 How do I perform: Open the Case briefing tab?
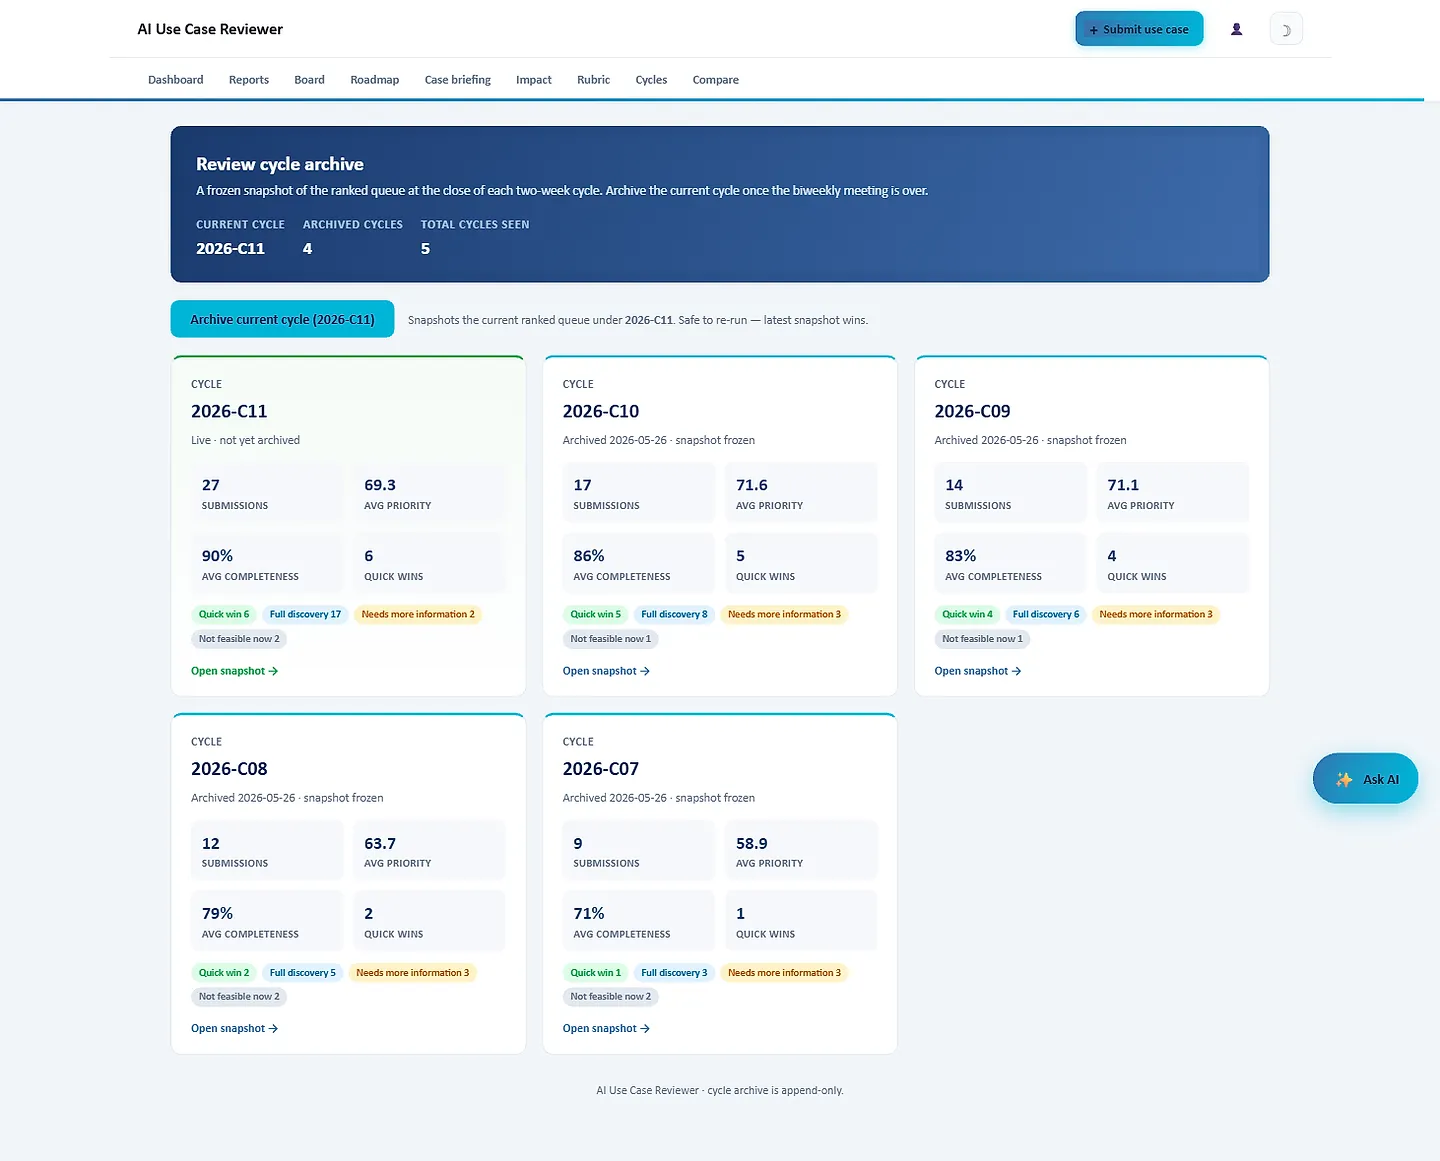[x=458, y=80]
